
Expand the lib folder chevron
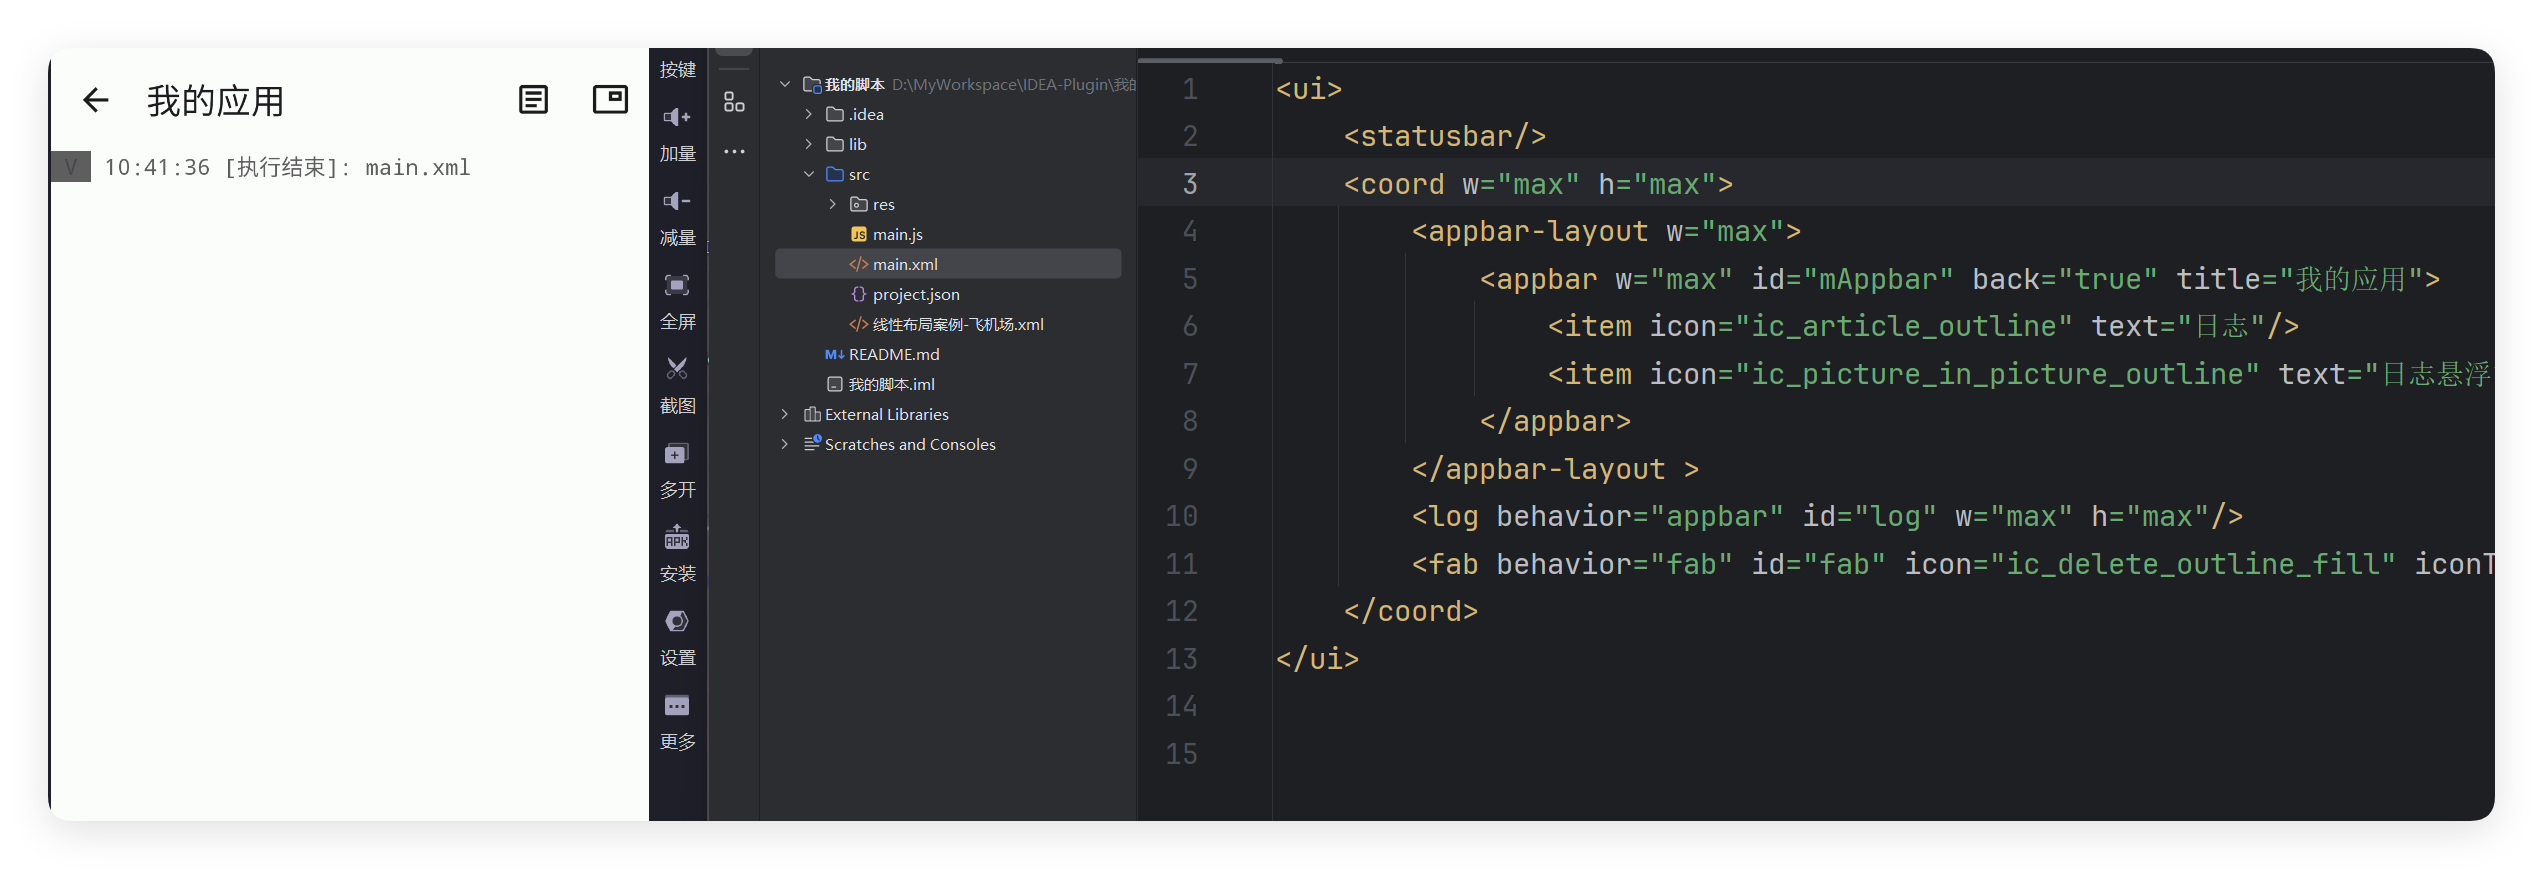point(809,145)
